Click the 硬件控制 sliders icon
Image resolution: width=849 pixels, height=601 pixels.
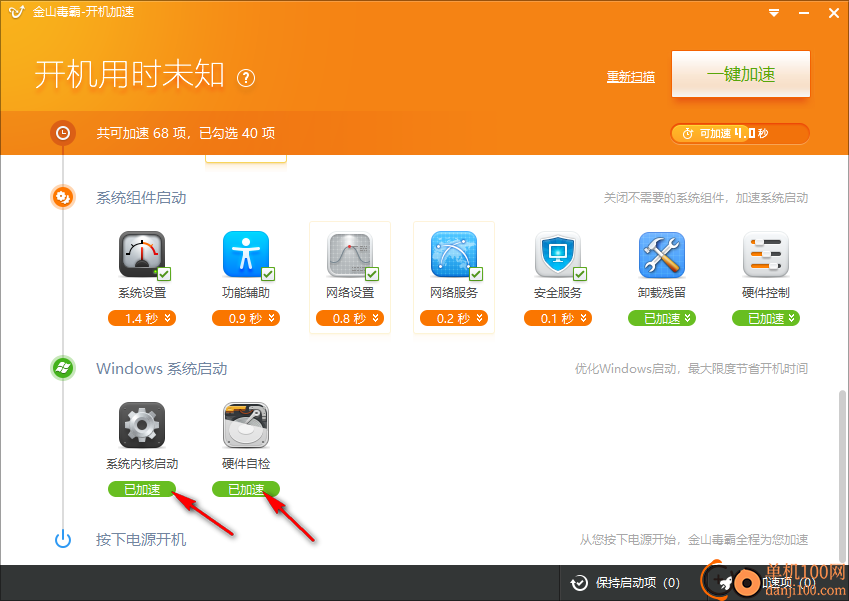point(766,254)
